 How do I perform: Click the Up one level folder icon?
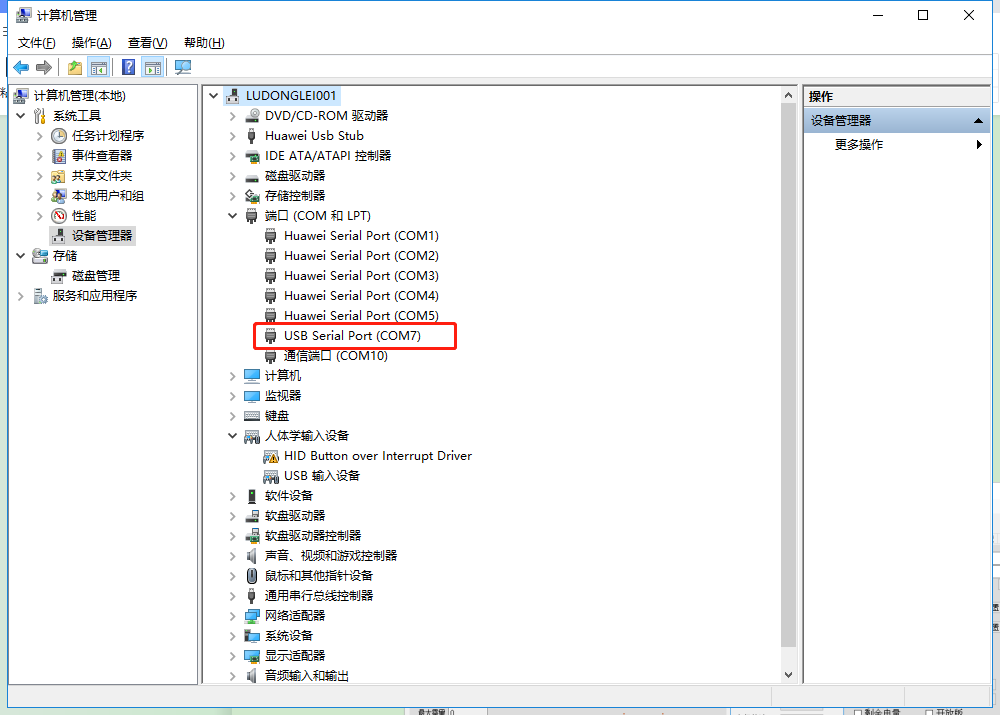point(75,67)
